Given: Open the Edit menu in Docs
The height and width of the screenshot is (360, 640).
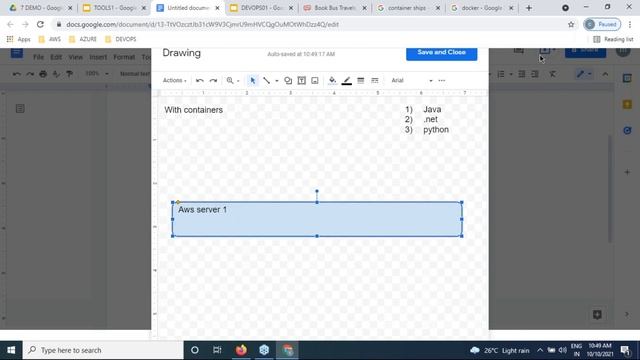Looking at the screenshot, I should (56, 57).
